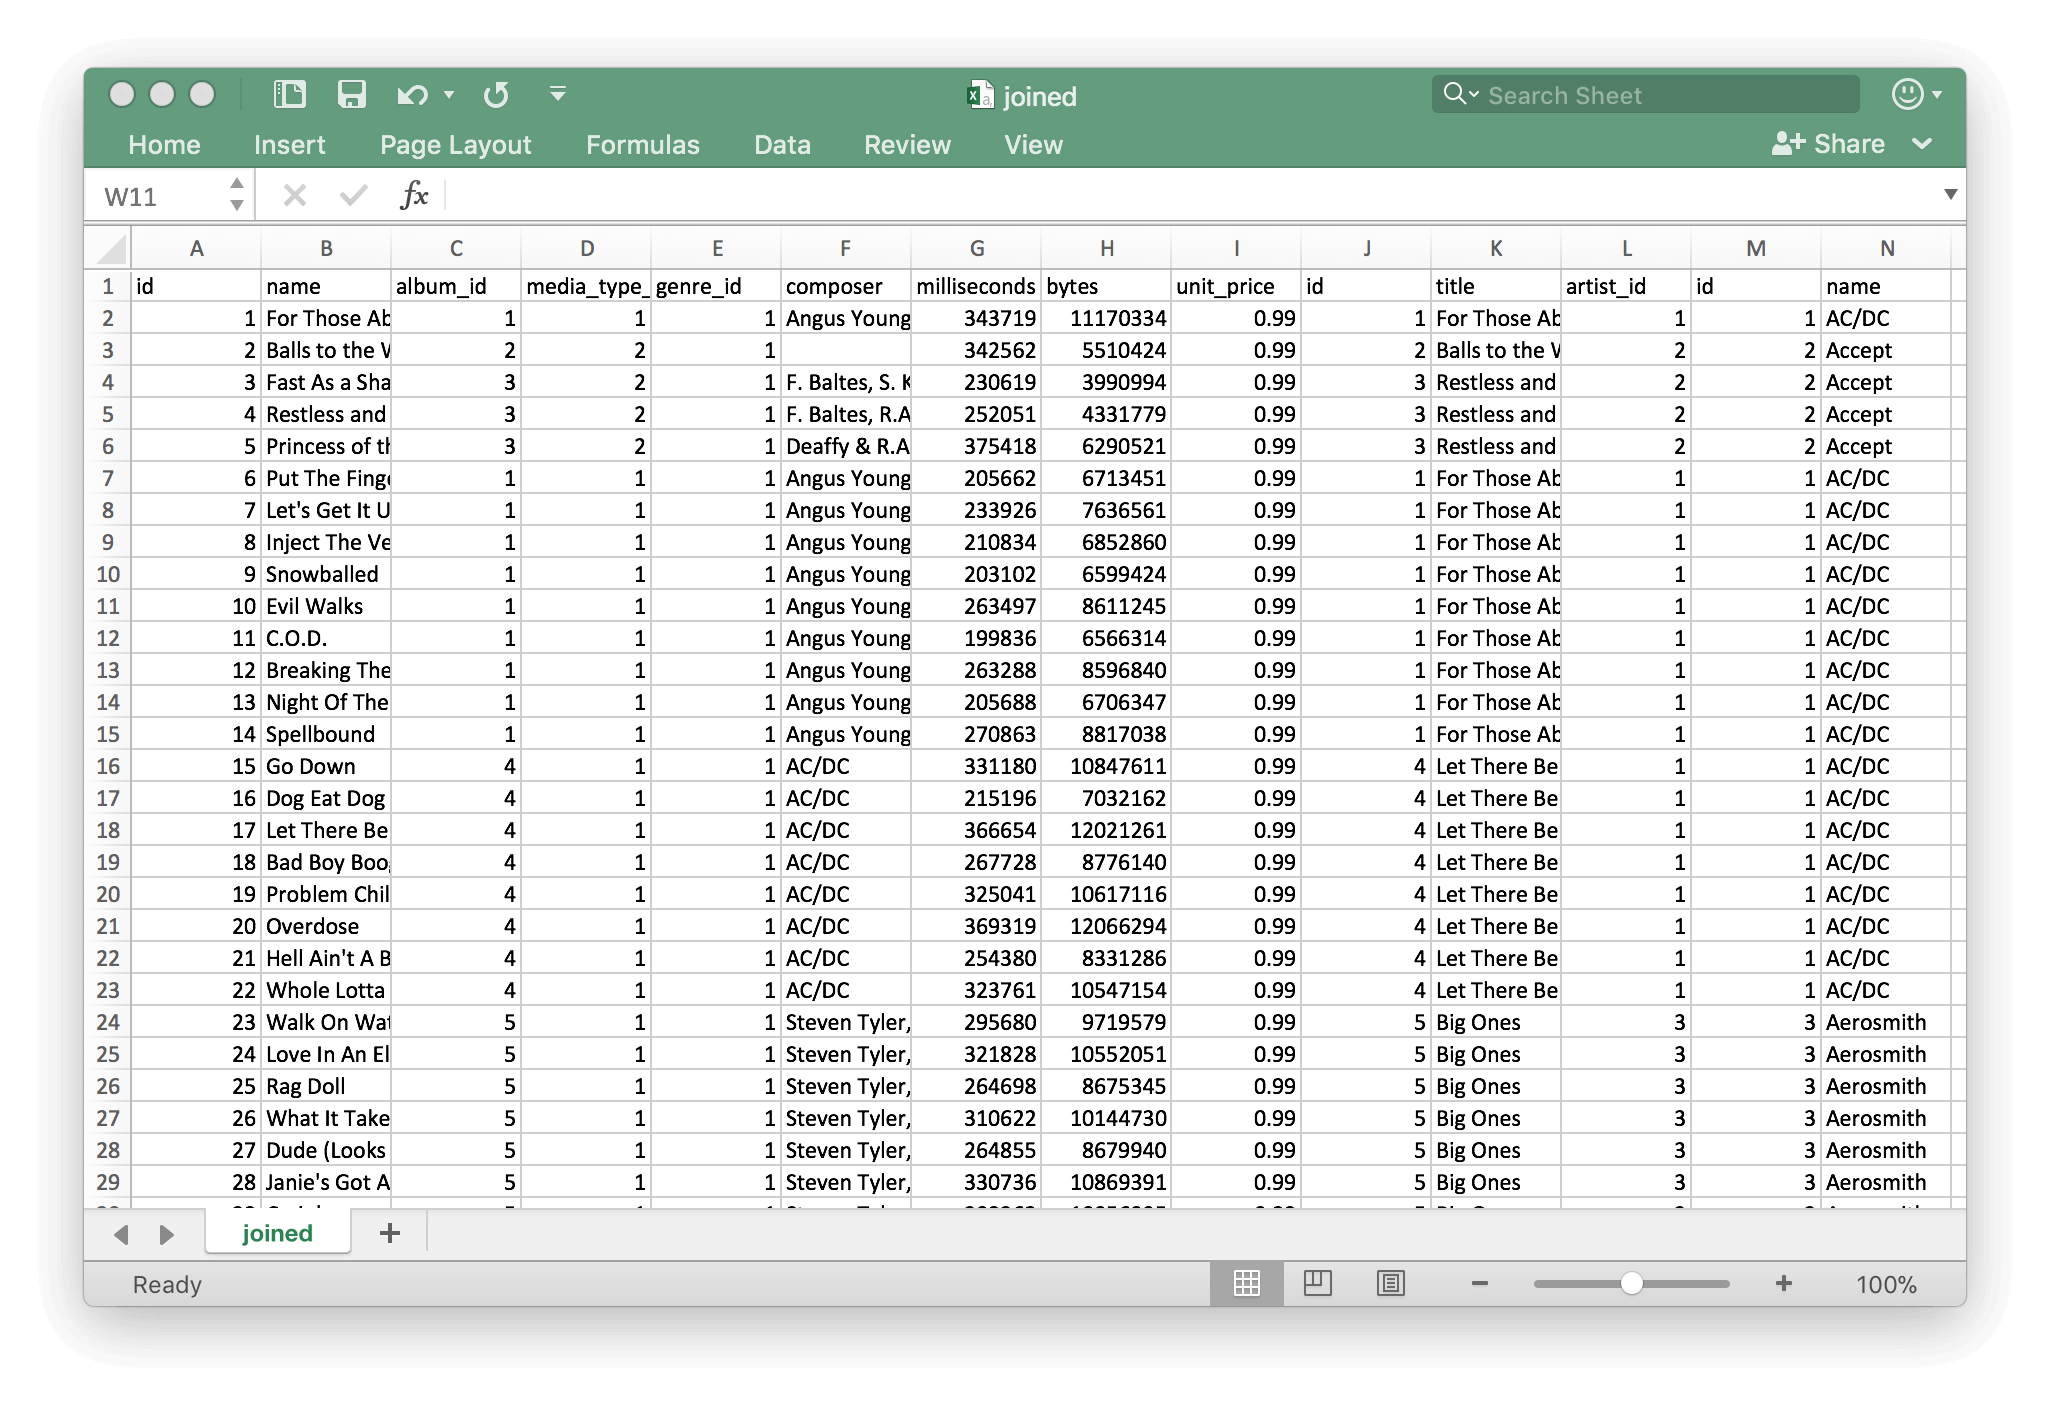2050x1406 pixels.
Task: Switch to Page Layout view from status bar
Action: point(1320,1284)
